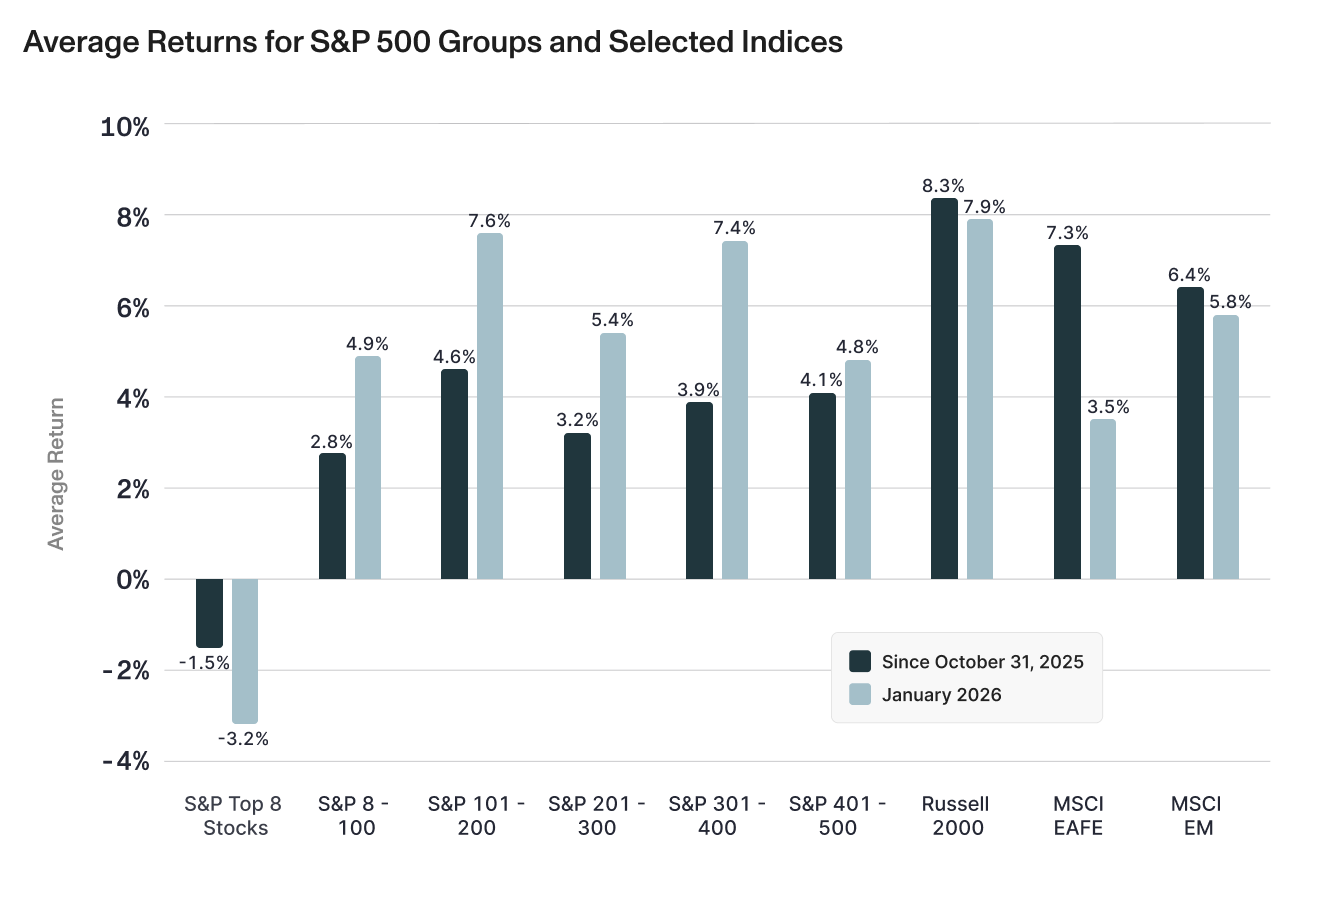Select the 7.4% light bar for S&P 301 - 400
1334x909 pixels.
point(735,410)
